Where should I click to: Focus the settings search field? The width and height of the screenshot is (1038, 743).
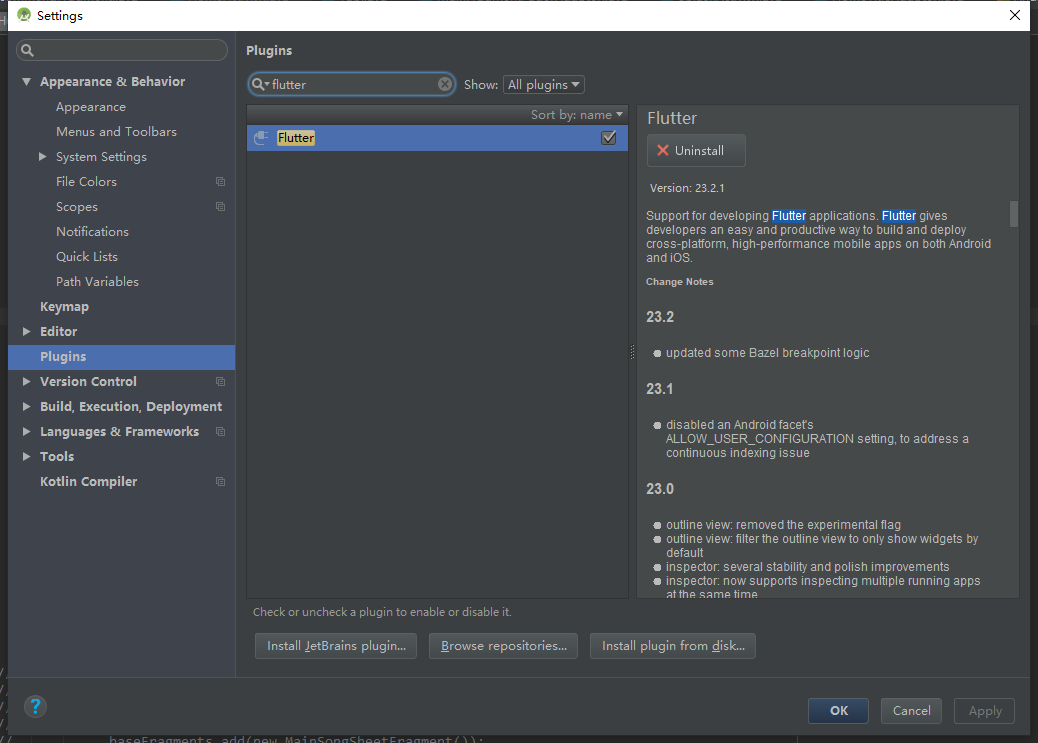pyautogui.click(x=122, y=50)
